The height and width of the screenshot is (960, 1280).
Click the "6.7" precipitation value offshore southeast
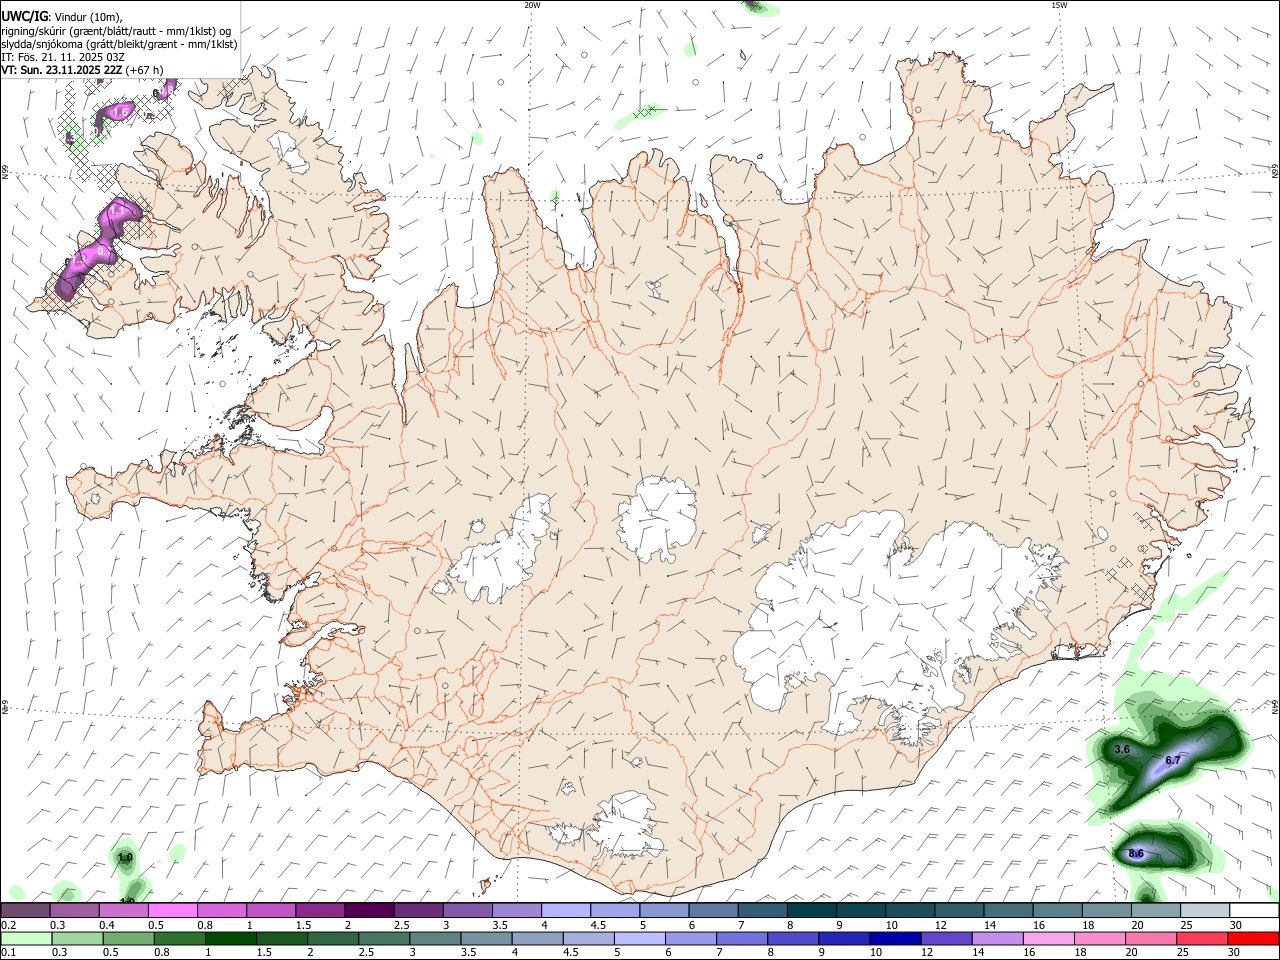pyautogui.click(x=1173, y=761)
